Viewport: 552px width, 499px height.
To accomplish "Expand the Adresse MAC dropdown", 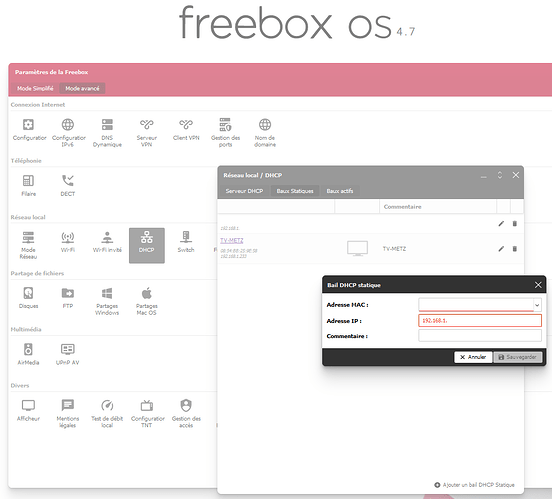I will point(537,305).
